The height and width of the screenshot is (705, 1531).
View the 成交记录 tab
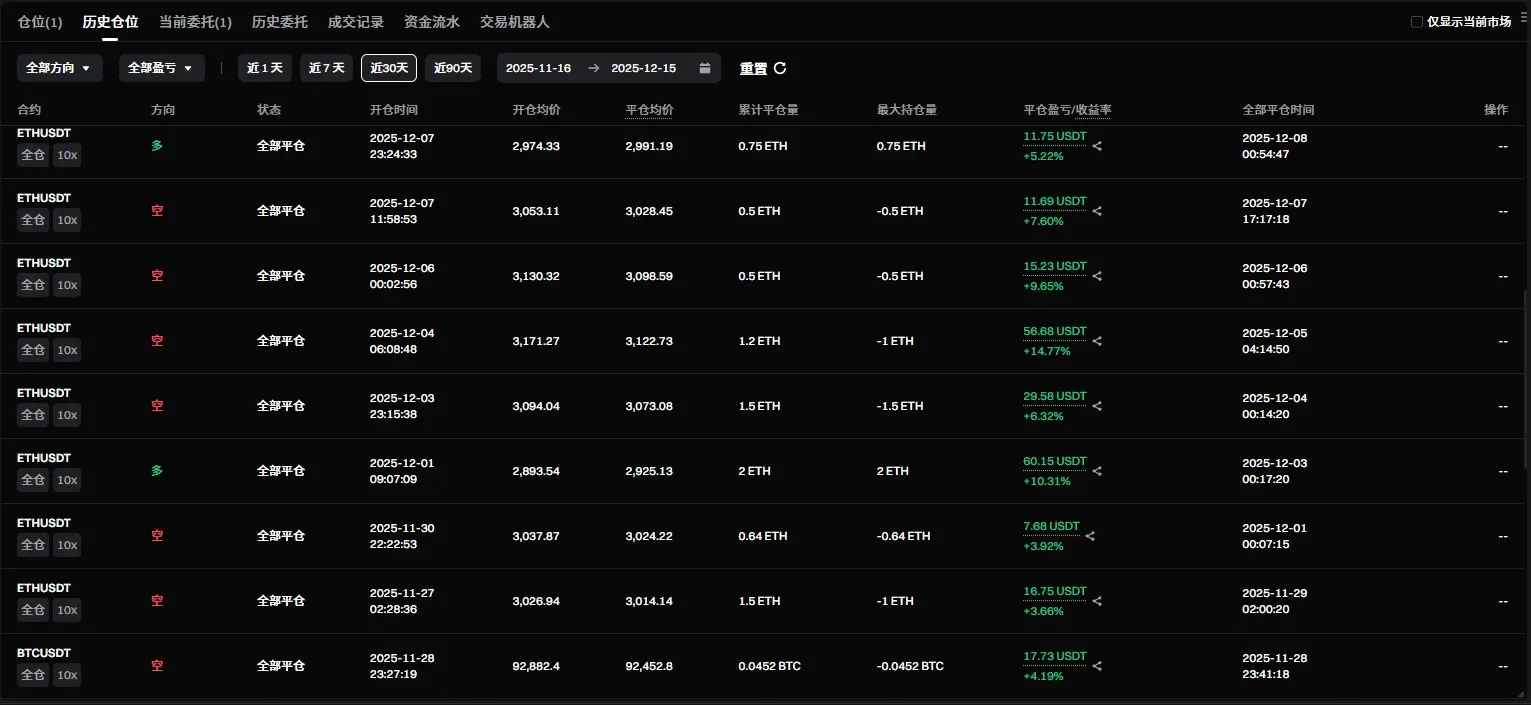[356, 22]
